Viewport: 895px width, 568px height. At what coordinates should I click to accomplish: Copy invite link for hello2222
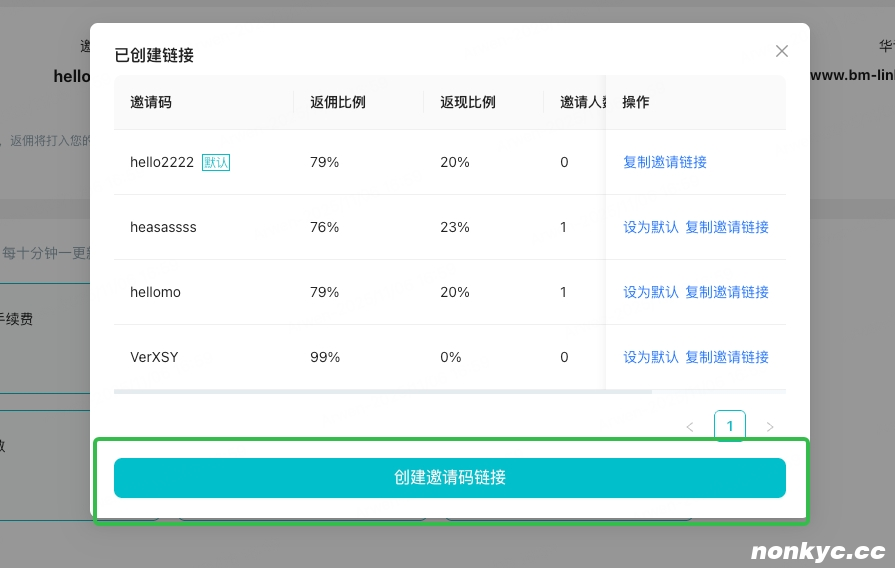click(664, 162)
